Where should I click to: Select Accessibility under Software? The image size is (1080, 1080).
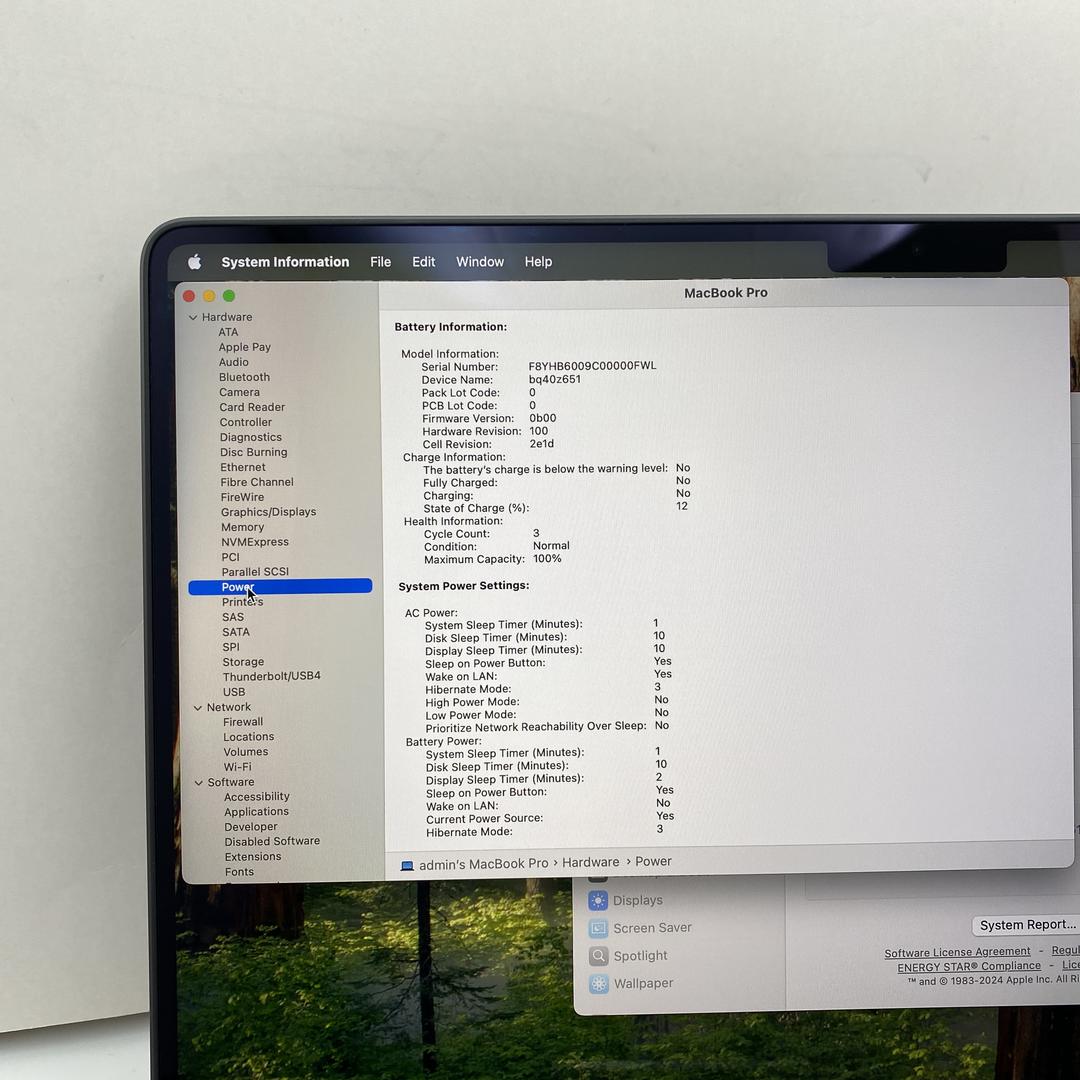(257, 797)
